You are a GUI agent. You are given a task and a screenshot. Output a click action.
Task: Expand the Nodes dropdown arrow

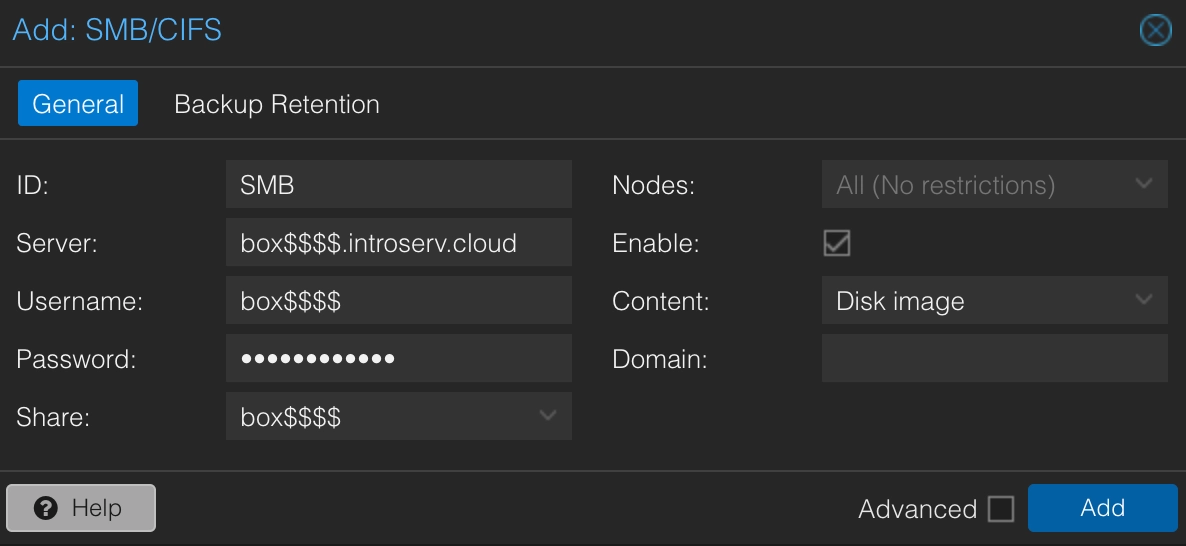click(x=1144, y=184)
